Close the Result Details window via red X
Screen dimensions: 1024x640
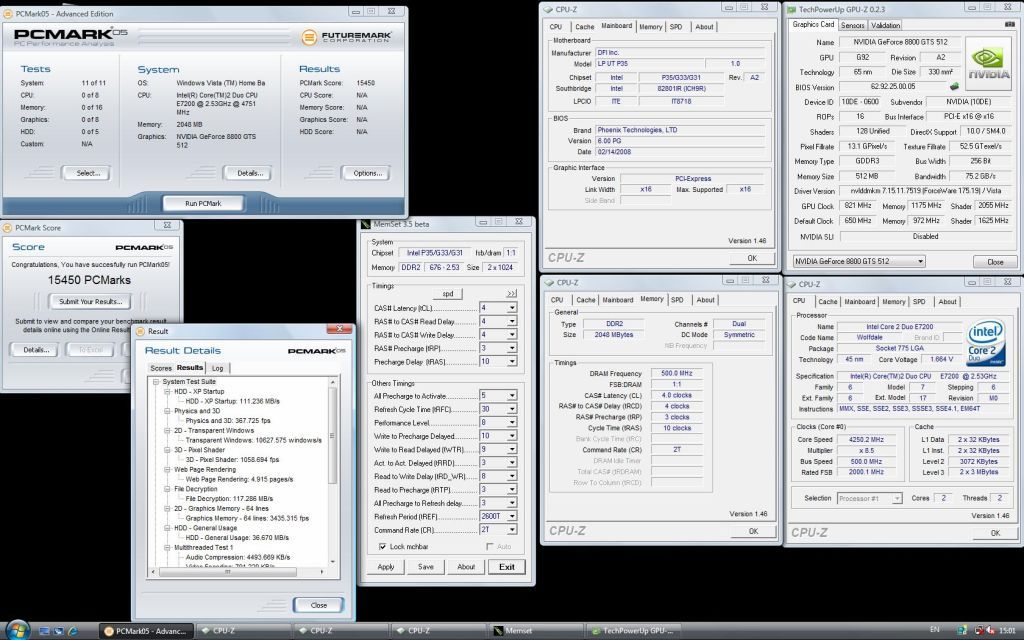click(339, 329)
